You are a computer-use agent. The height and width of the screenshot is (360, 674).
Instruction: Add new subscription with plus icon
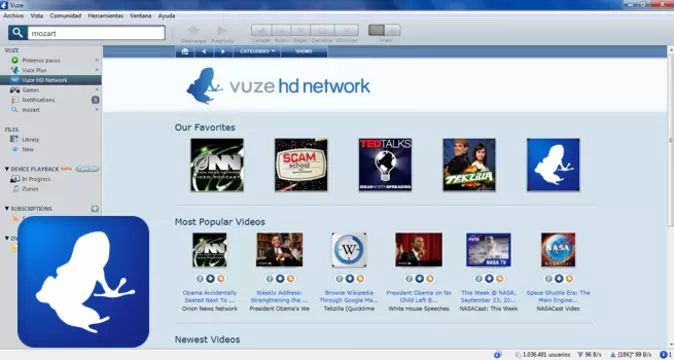[x=95, y=209]
